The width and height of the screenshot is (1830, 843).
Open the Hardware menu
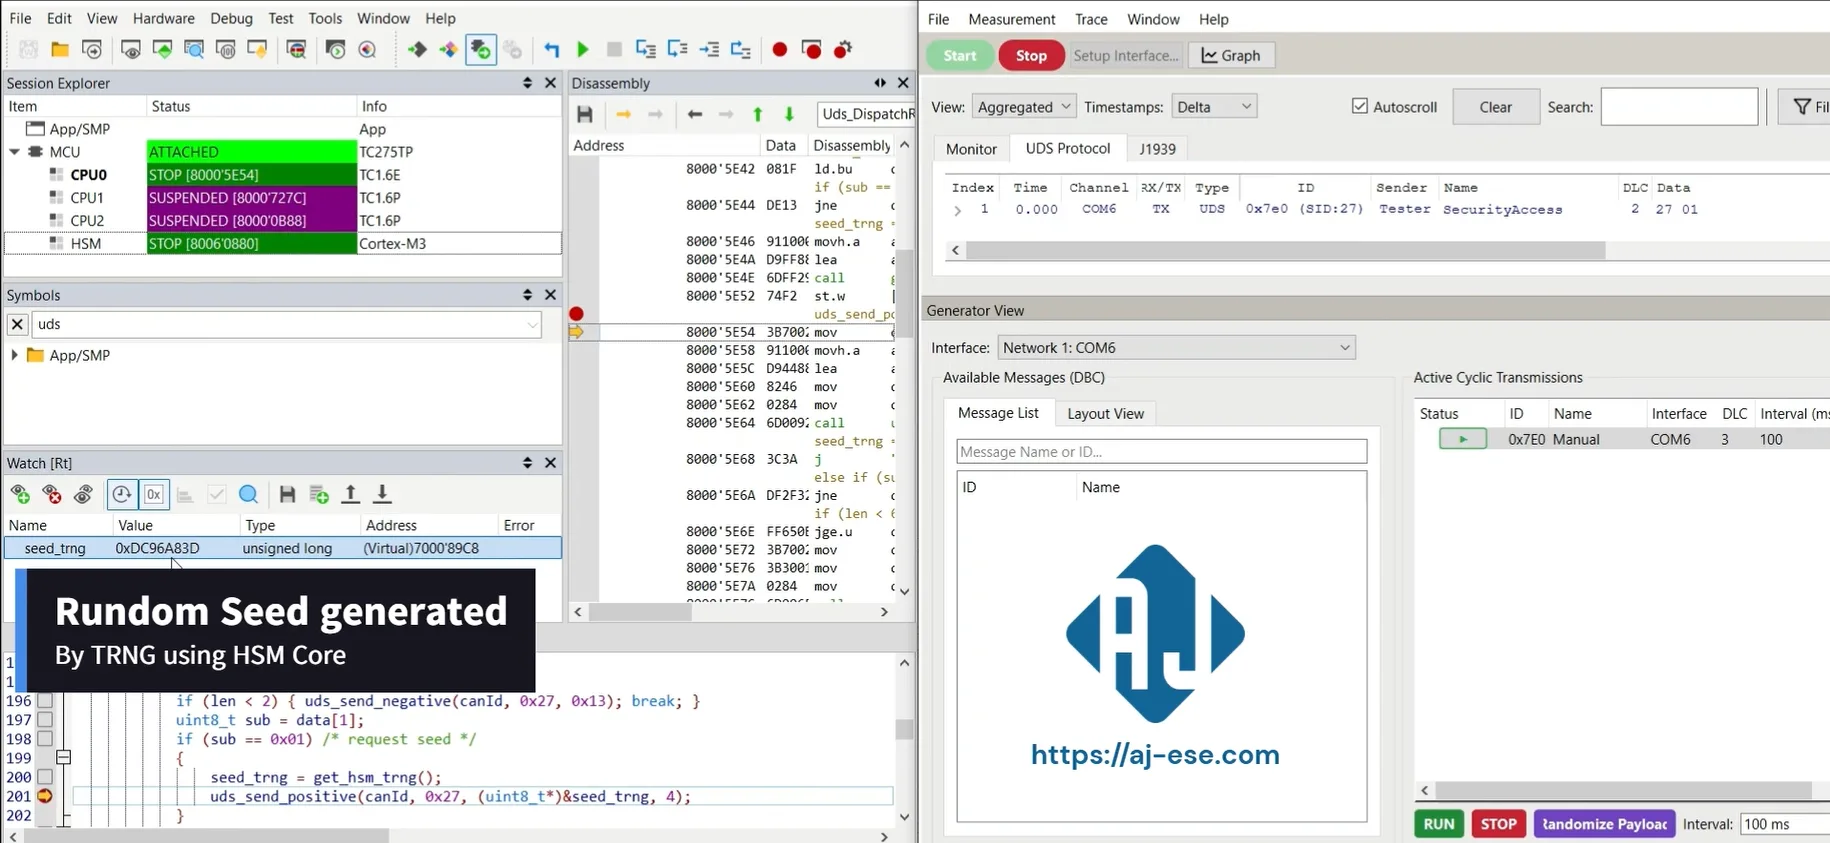click(164, 18)
